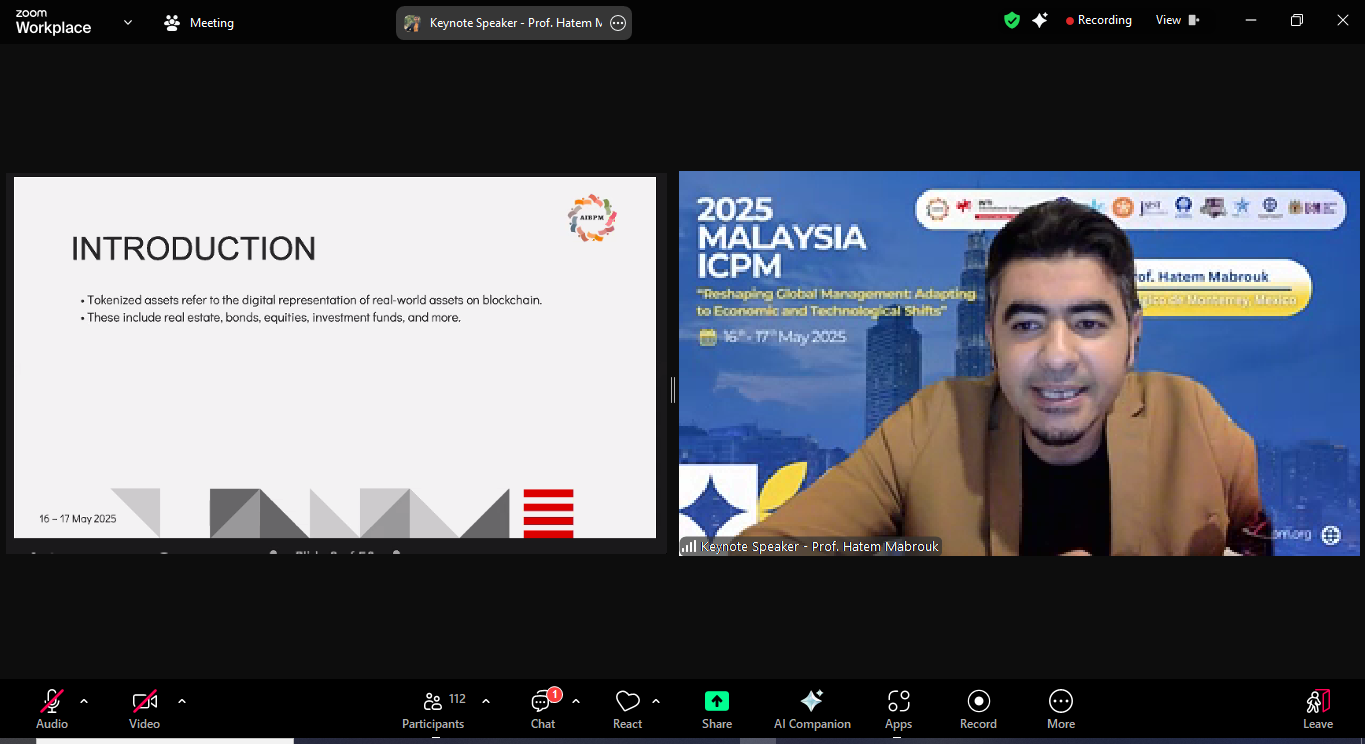Open React emoji menu
This screenshot has width=1365, height=744.
pos(627,709)
